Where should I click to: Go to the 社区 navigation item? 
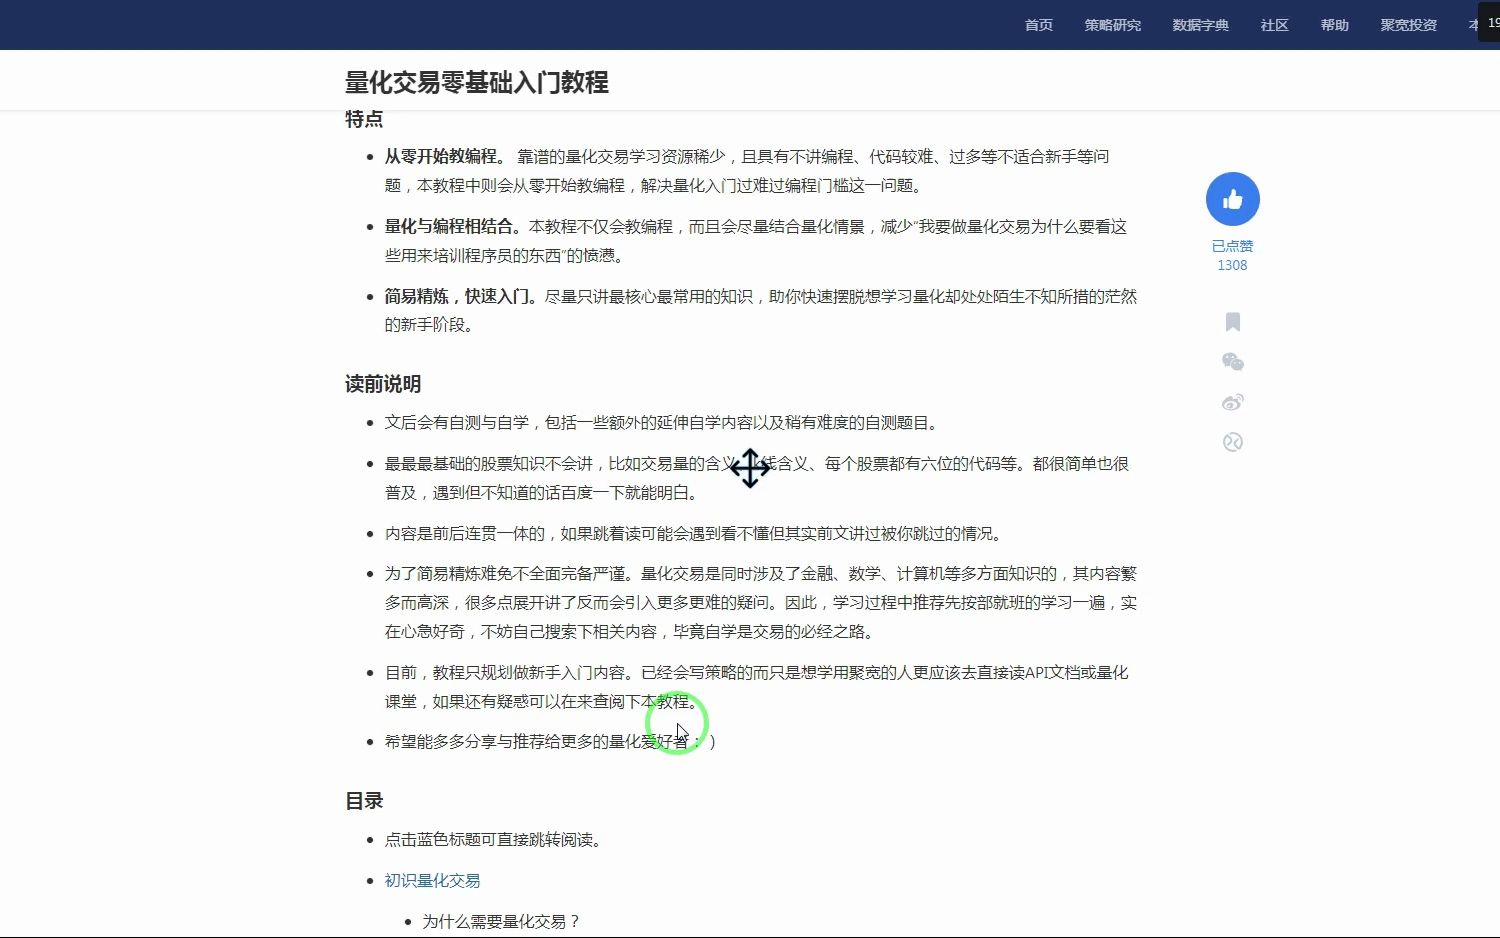pyautogui.click(x=1275, y=25)
